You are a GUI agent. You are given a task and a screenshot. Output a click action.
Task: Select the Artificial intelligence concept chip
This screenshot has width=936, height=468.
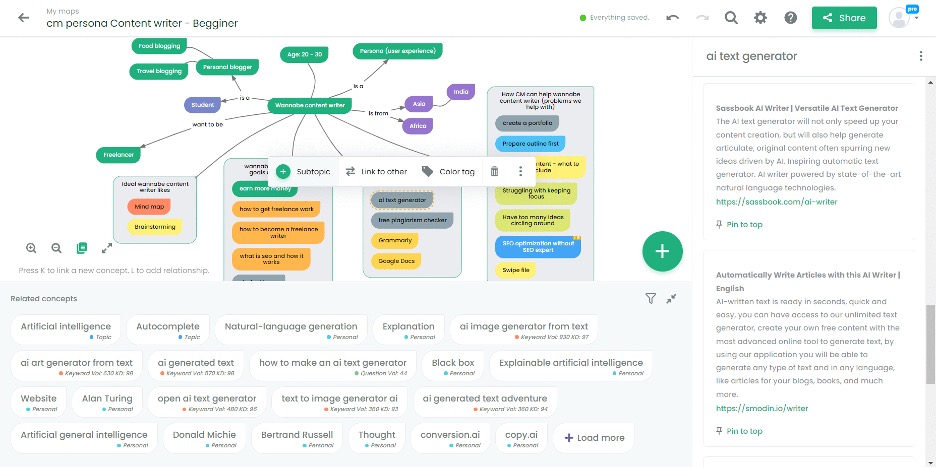[66, 330]
